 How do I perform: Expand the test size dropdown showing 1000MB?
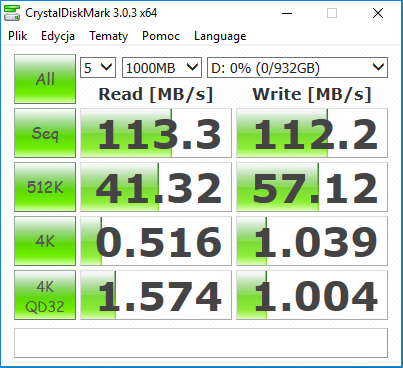click(162, 68)
